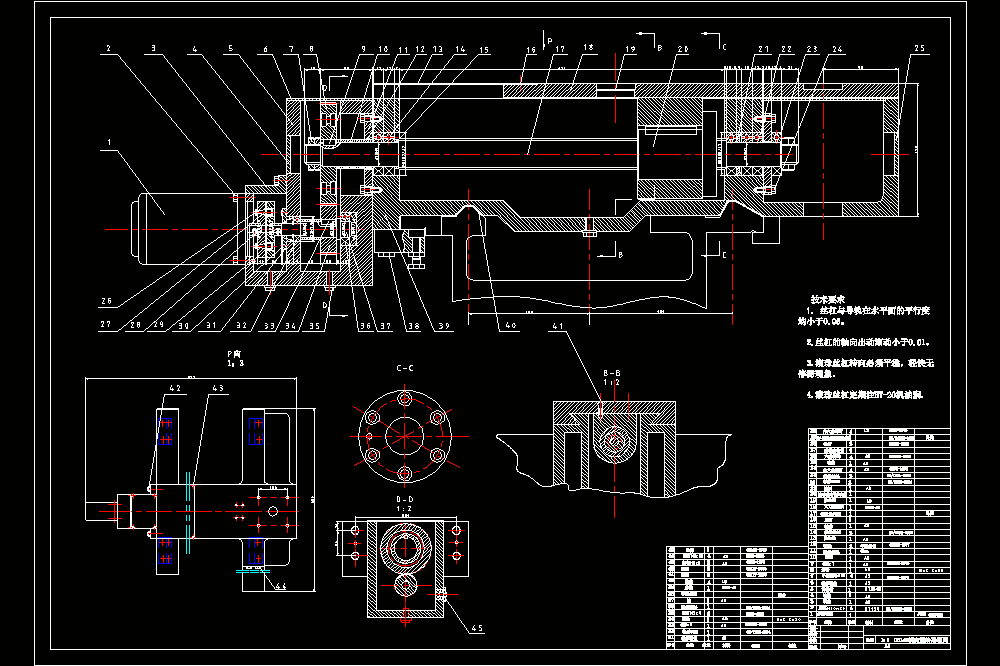The image size is (1000, 666).
Task: Pick part callout label 18
Action: (x=589, y=47)
